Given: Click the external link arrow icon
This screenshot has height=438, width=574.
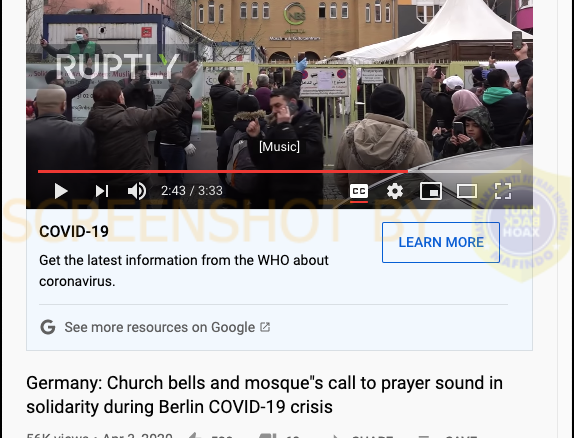Looking at the screenshot, I should [x=265, y=327].
